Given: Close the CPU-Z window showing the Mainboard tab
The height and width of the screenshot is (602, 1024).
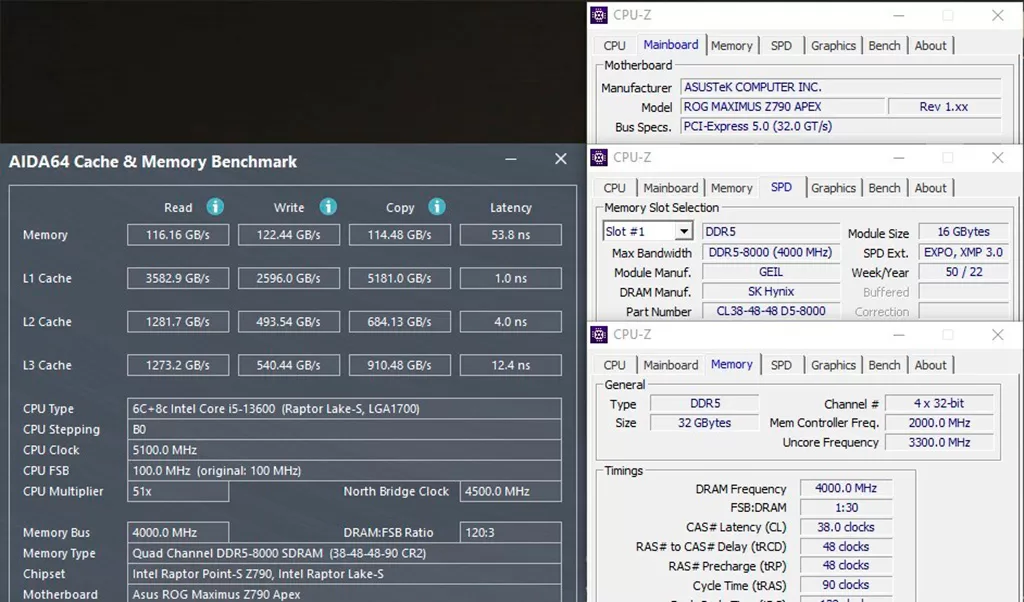Looking at the screenshot, I should click(997, 15).
